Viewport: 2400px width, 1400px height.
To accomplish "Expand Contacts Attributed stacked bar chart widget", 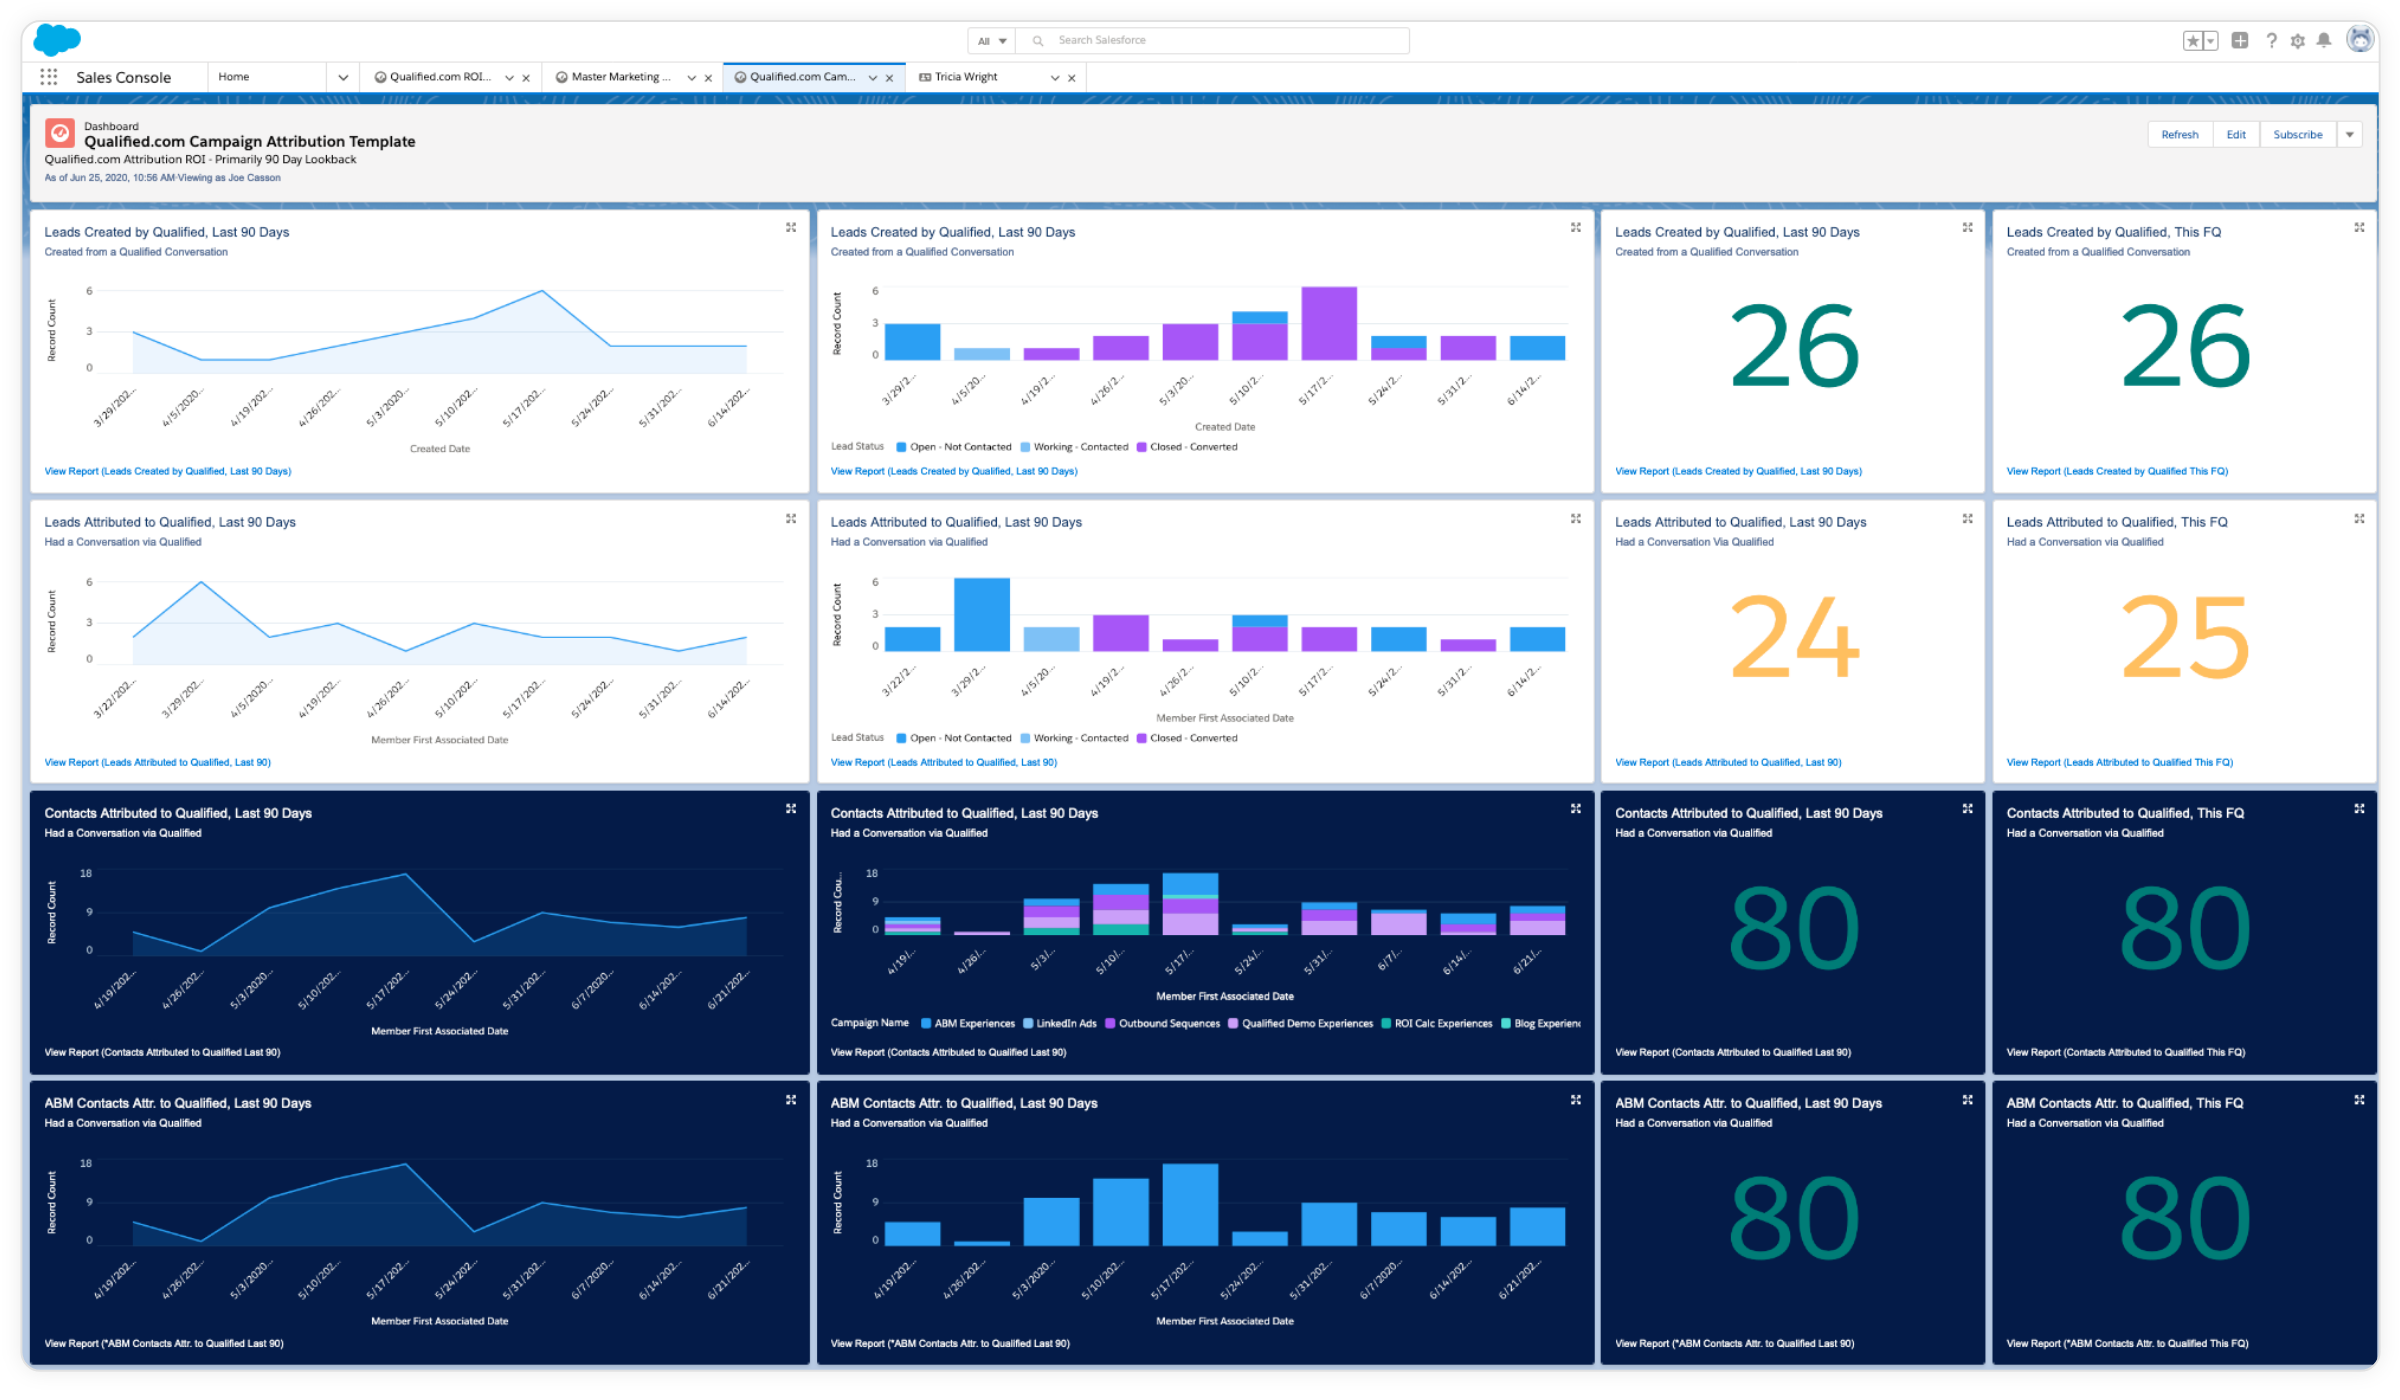I will [1576, 808].
